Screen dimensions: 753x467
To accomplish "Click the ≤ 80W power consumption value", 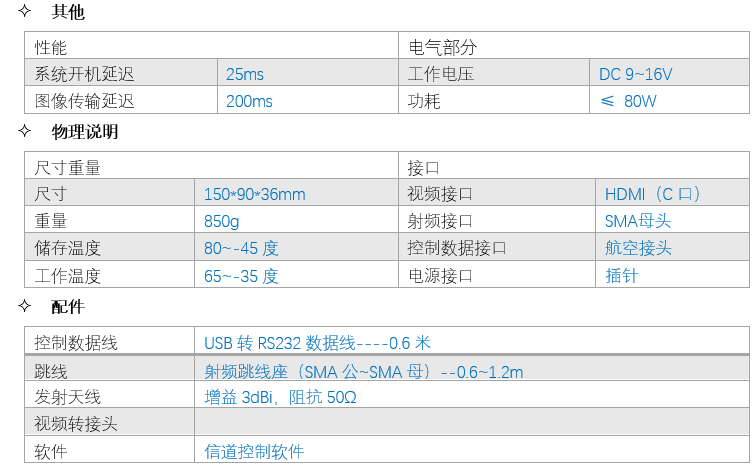I will point(628,101).
